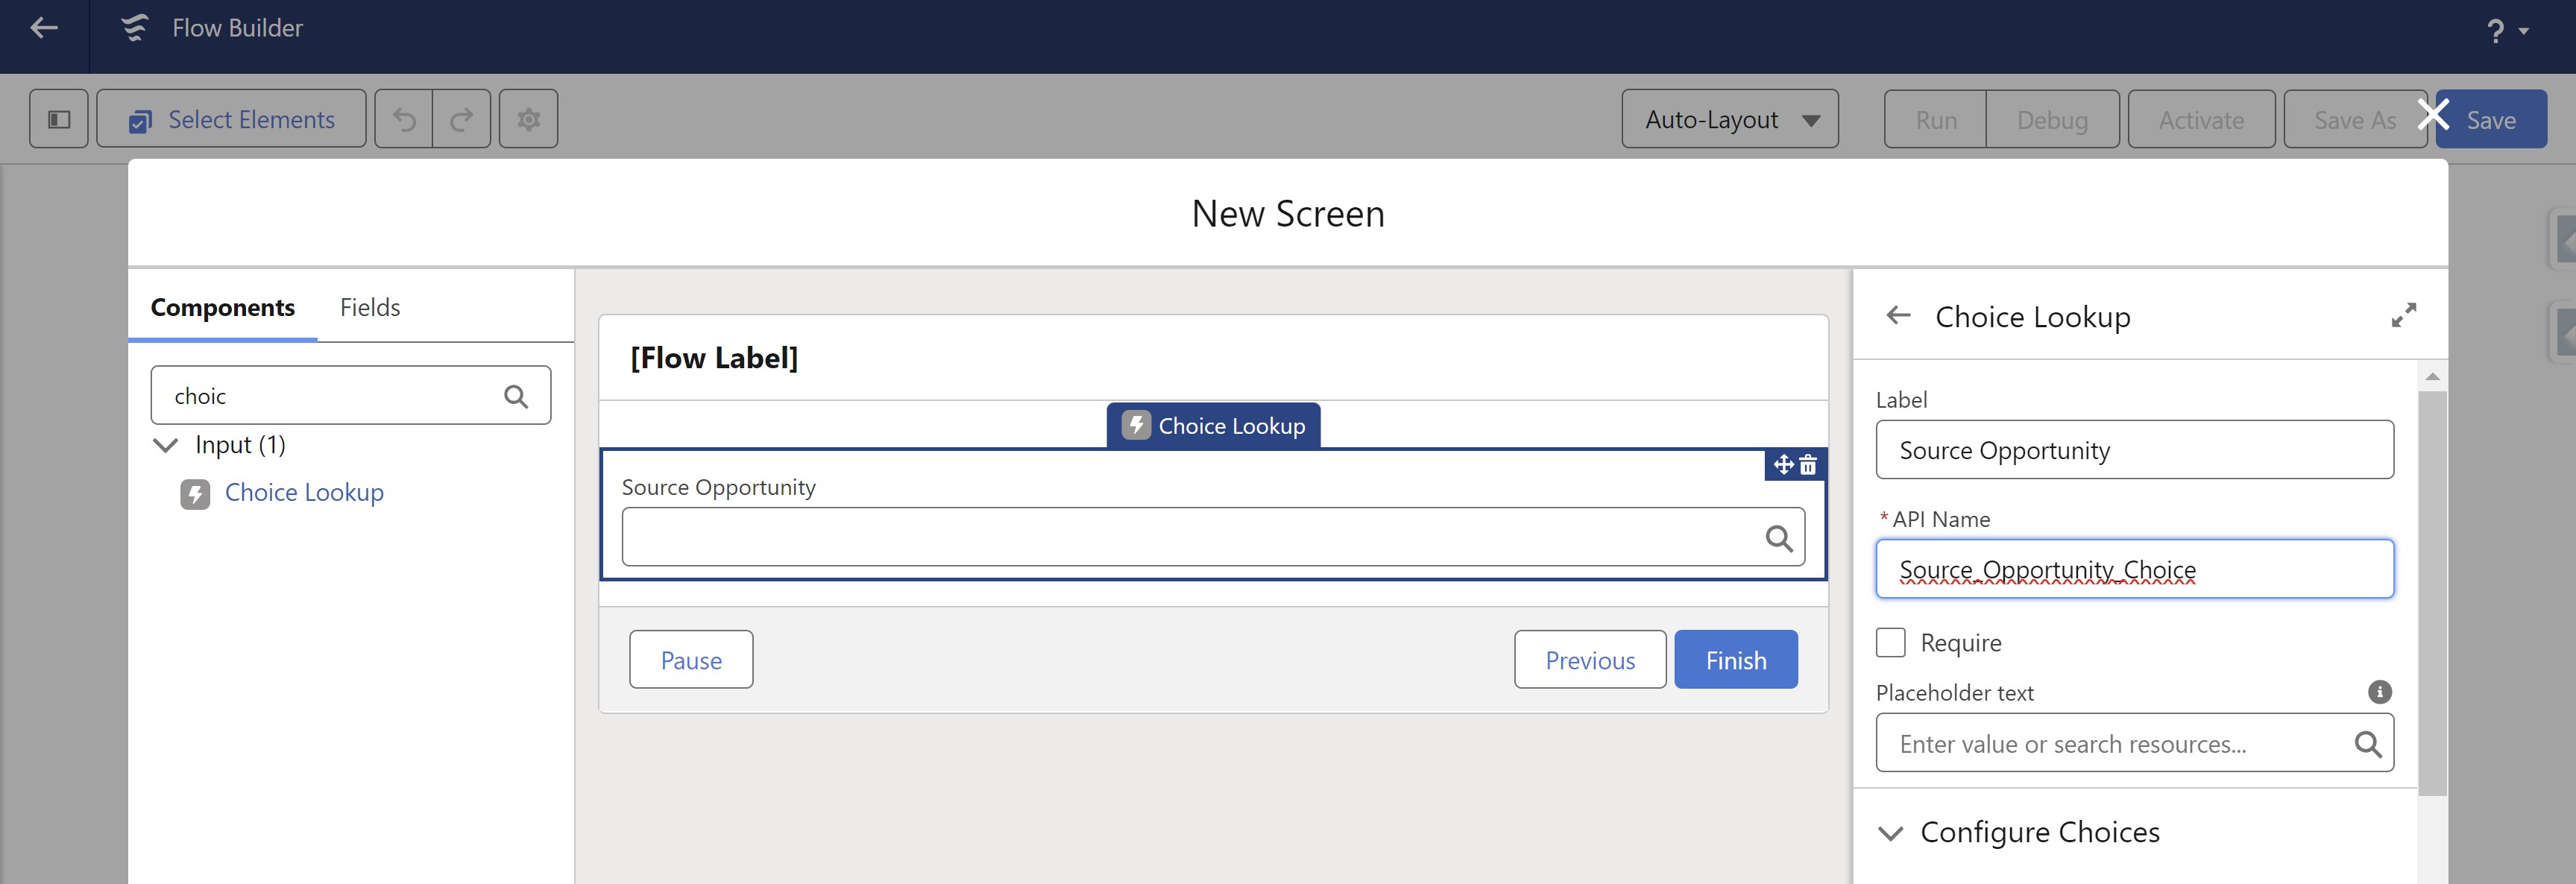Click the trash delete icon on Source Opportunity
The width and height of the screenshot is (2576, 884).
tap(1808, 464)
